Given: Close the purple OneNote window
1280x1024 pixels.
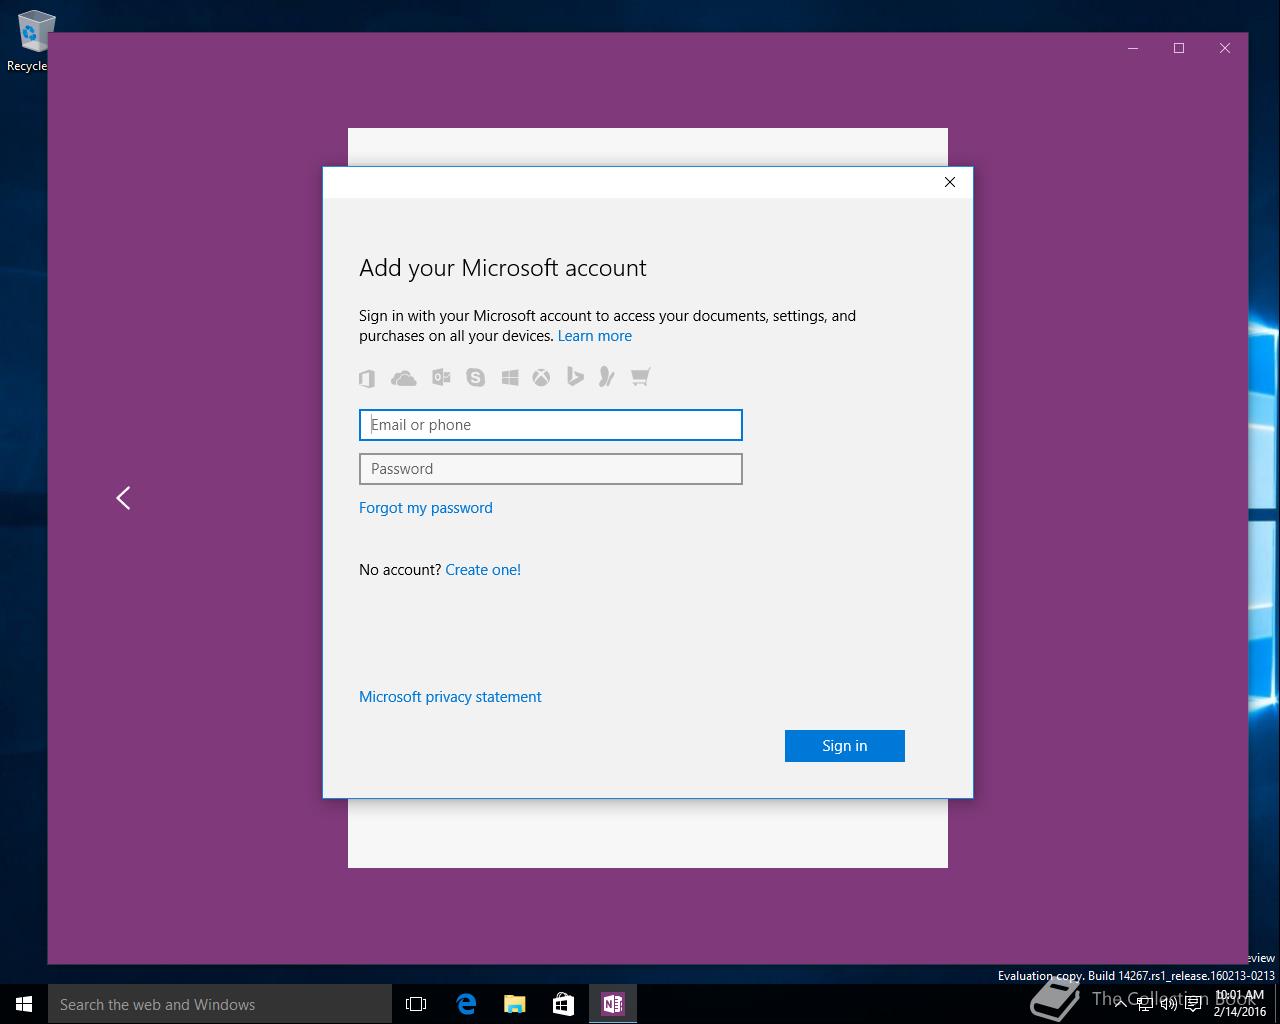Looking at the screenshot, I should click(x=1225, y=48).
